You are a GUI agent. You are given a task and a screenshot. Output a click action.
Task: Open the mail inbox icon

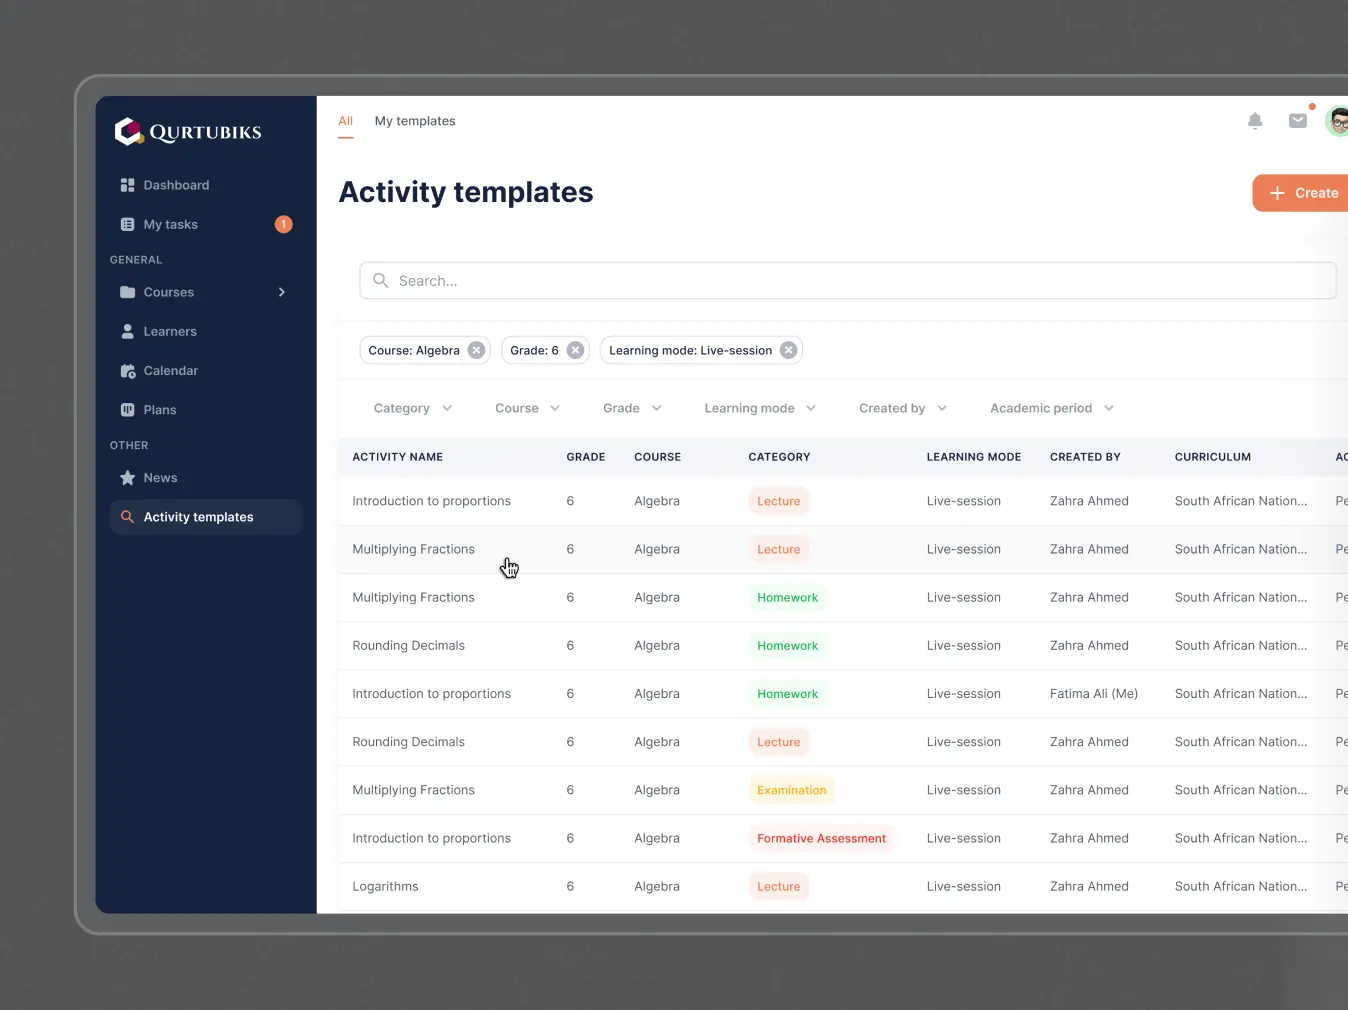click(1298, 121)
